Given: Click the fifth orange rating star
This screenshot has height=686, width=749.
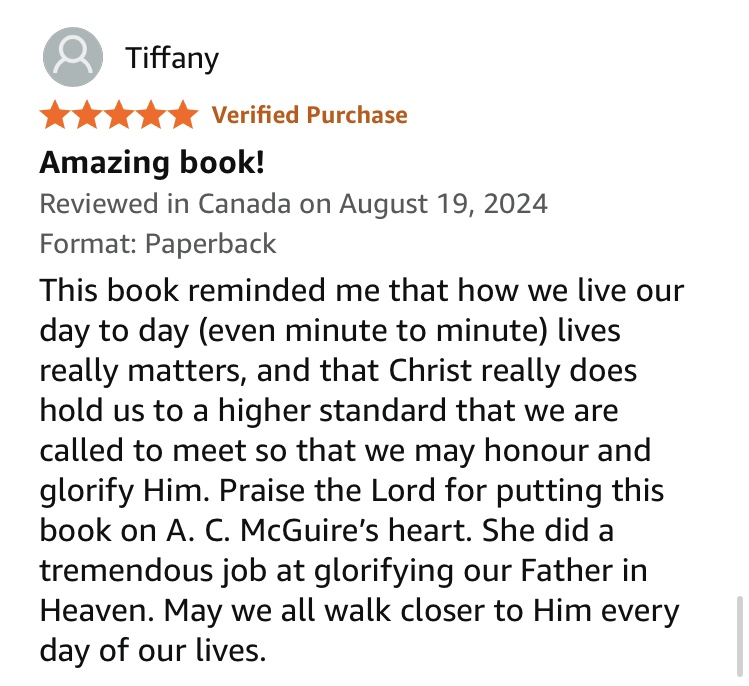Looking at the screenshot, I should [x=183, y=115].
